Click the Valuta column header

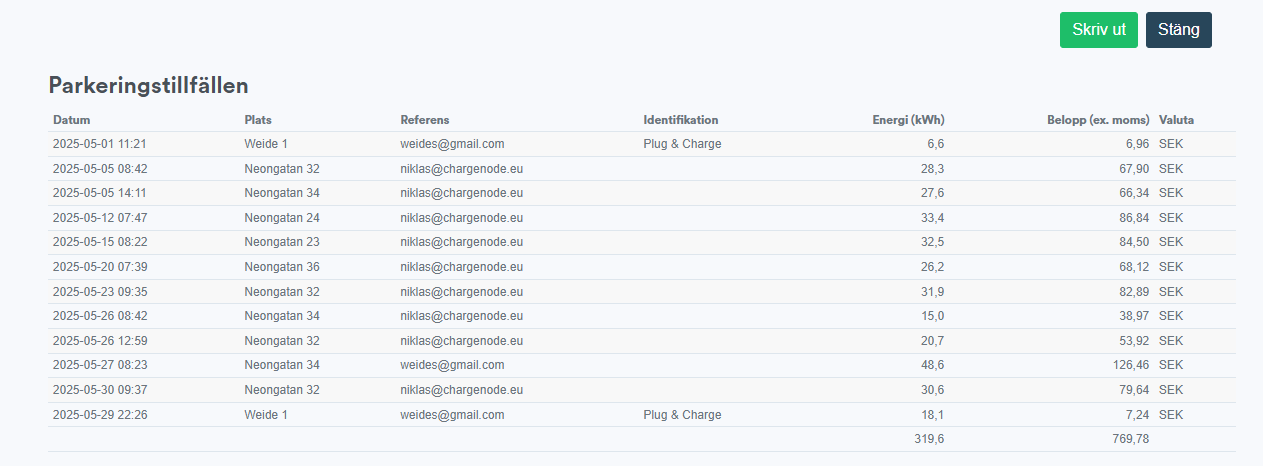tap(1176, 120)
